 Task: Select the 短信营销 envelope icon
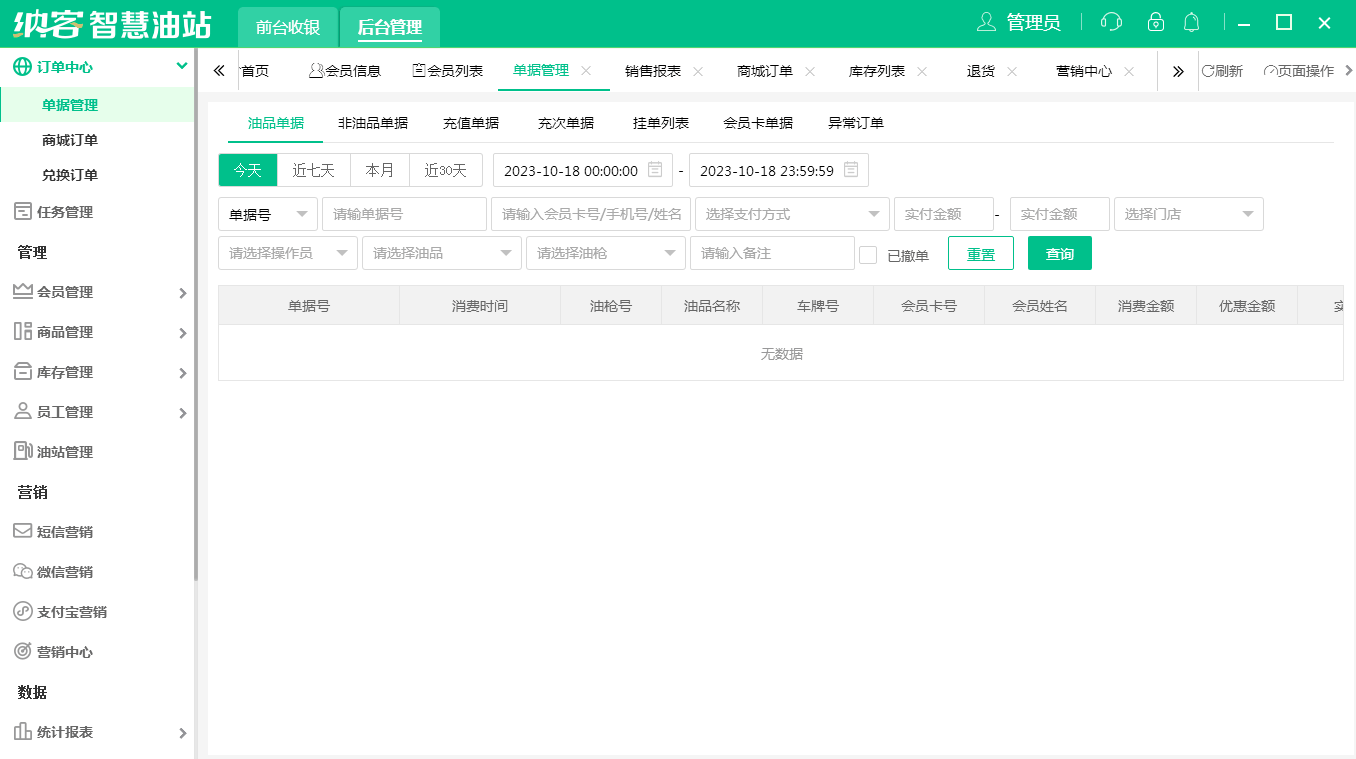pyautogui.click(x=22, y=531)
